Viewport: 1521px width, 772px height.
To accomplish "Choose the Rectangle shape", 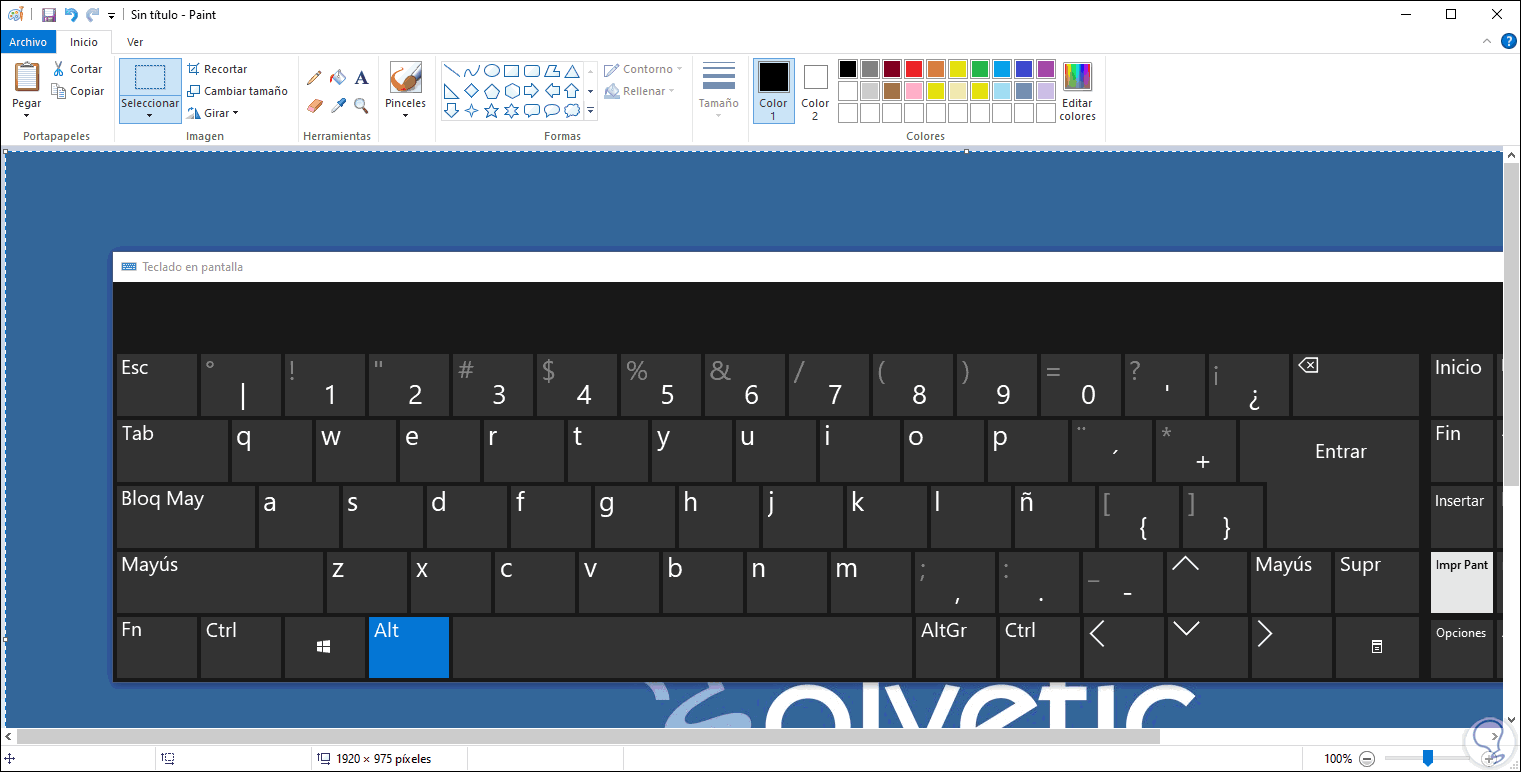I will [x=511, y=71].
